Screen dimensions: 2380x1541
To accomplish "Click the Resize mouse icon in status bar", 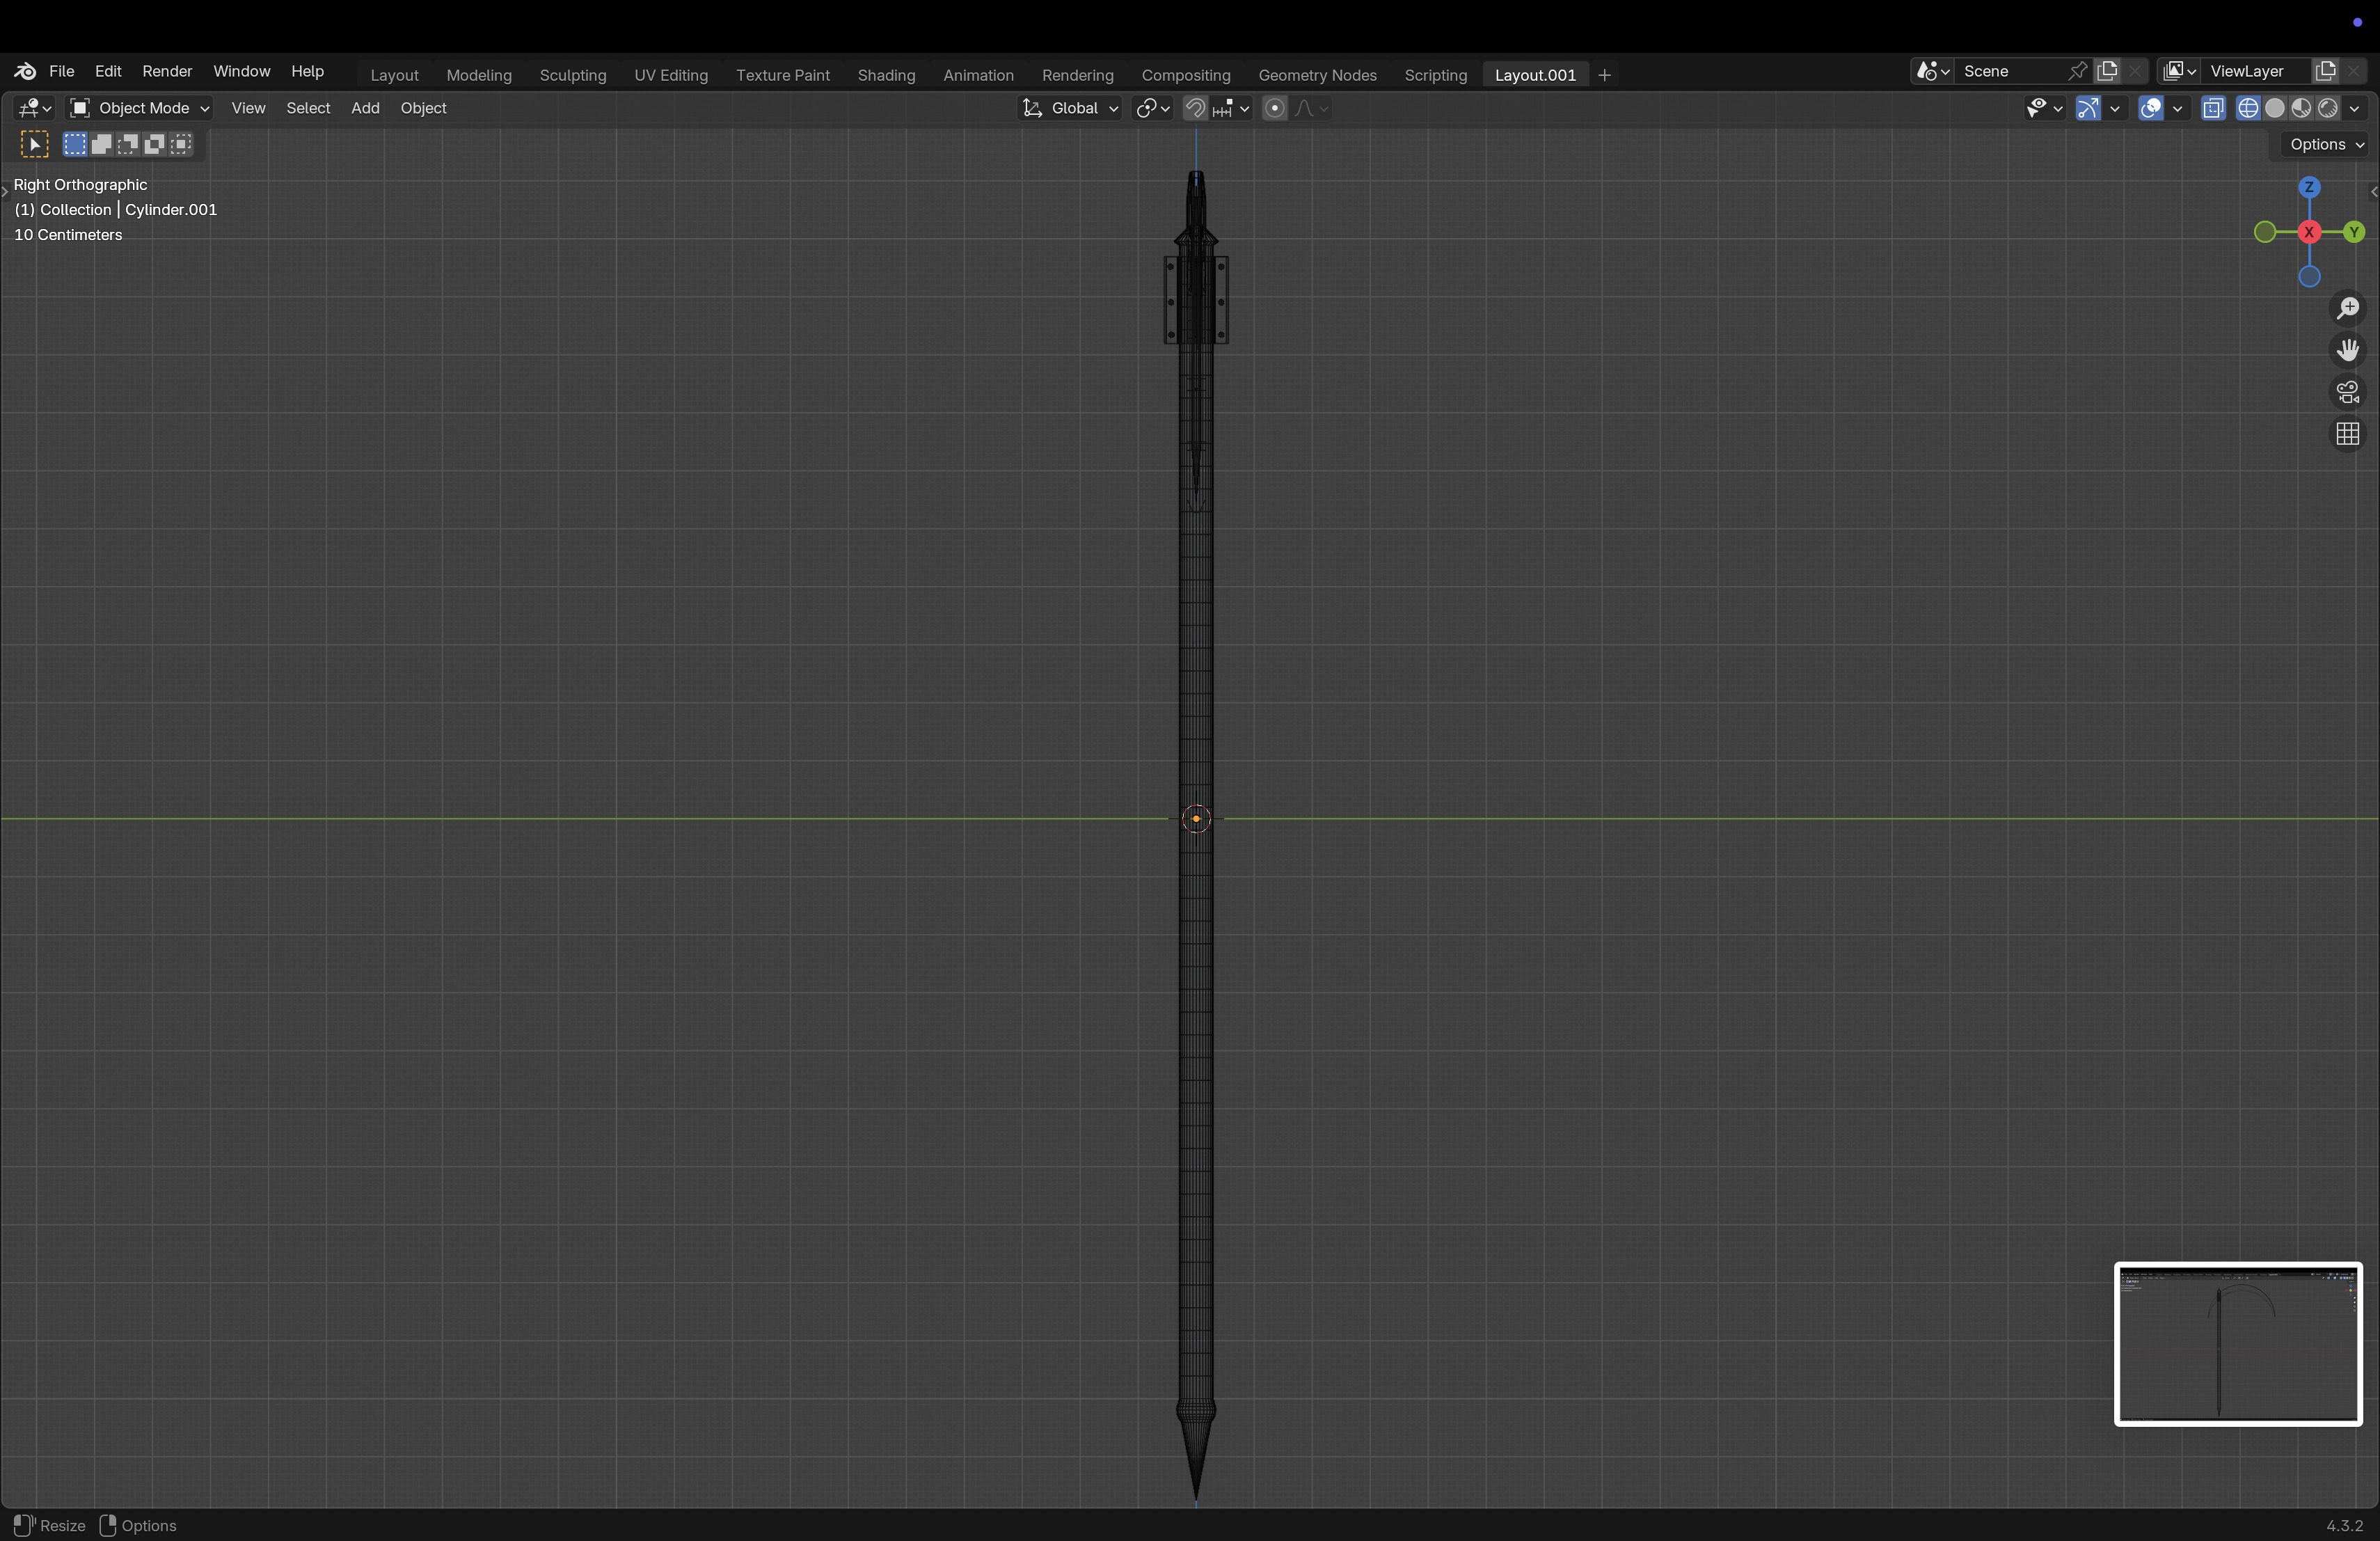I will 24,1525.
